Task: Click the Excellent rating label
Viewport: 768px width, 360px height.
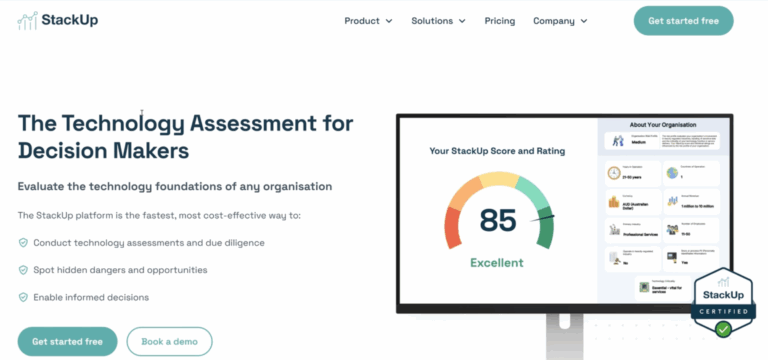Action: pos(497,263)
